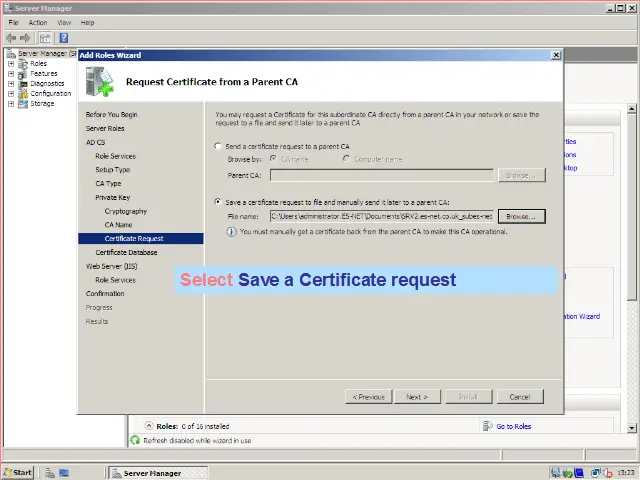
Task: Open the View menu
Action: [x=64, y=22]
